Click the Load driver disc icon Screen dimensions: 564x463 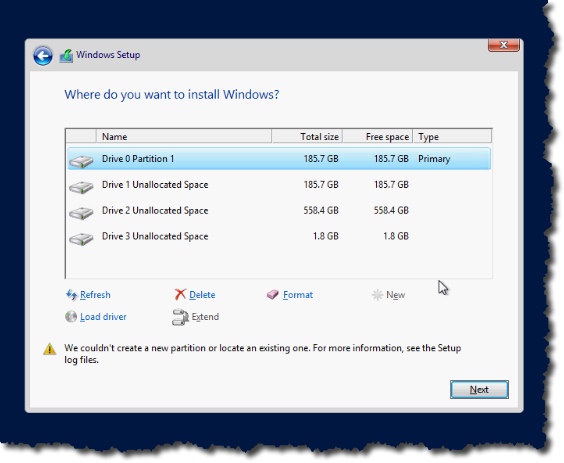(x=71, y=317)
